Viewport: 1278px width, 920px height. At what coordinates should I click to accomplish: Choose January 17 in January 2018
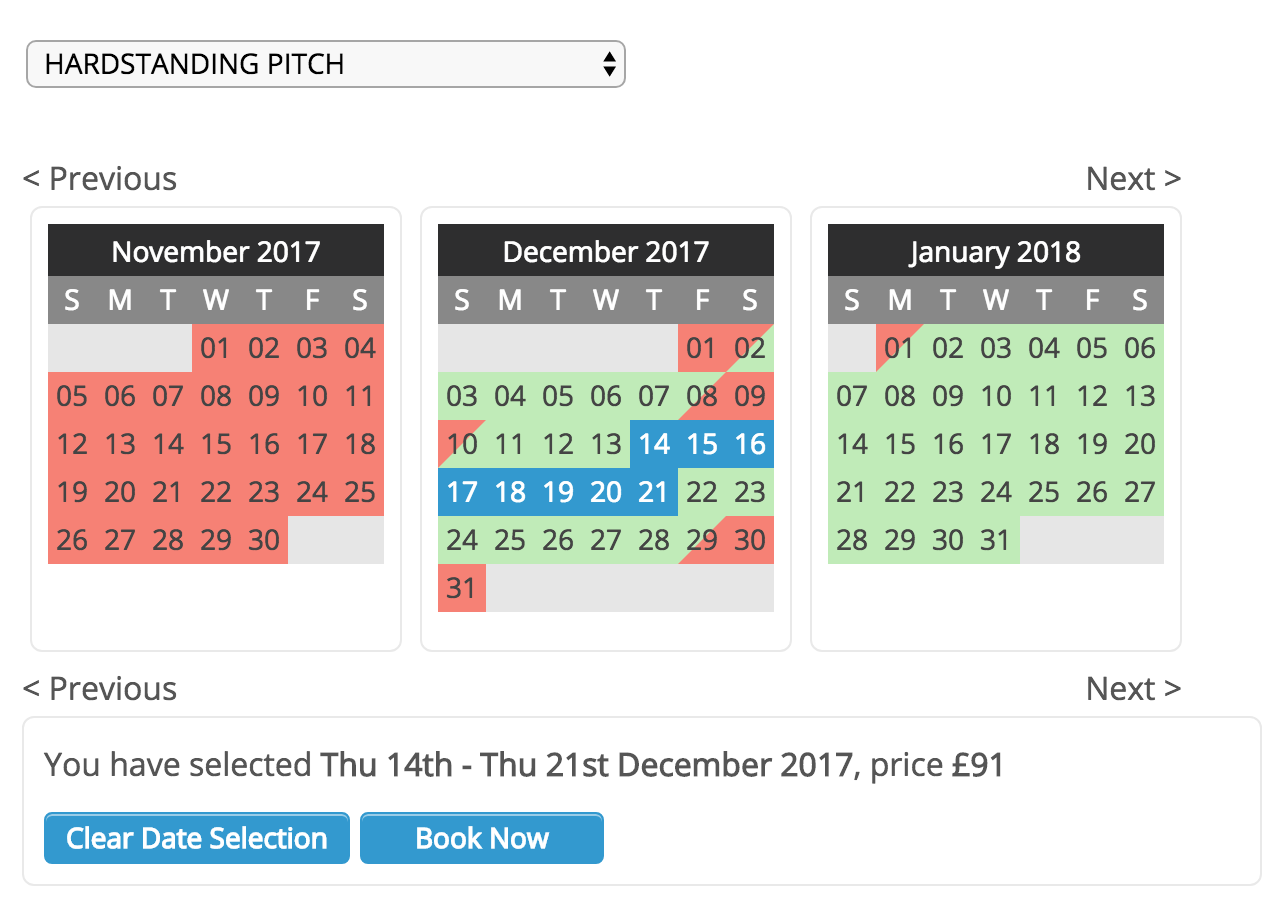[x=996, y=444]
